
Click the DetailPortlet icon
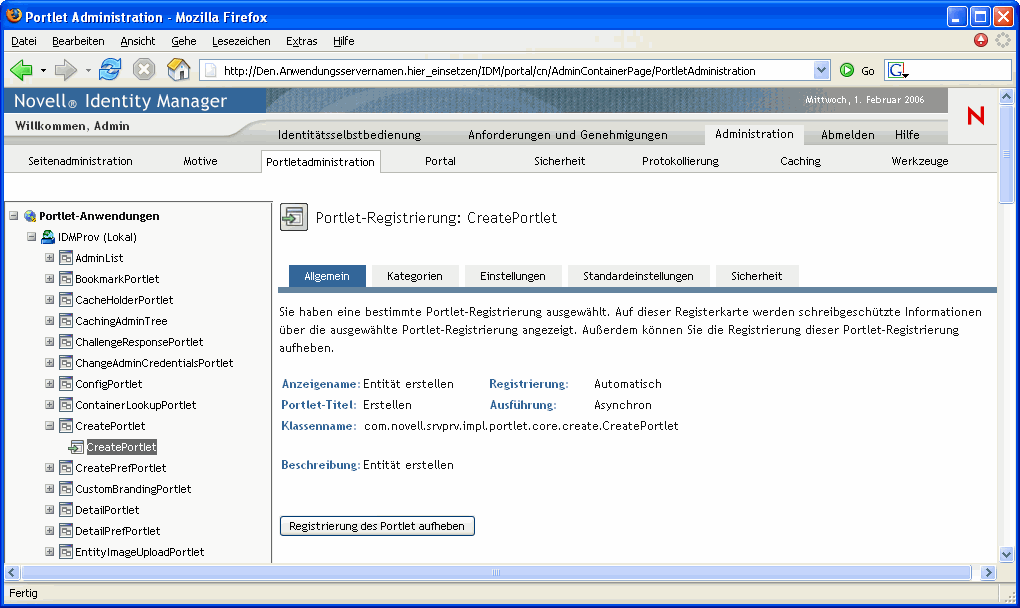click(66, 510)
